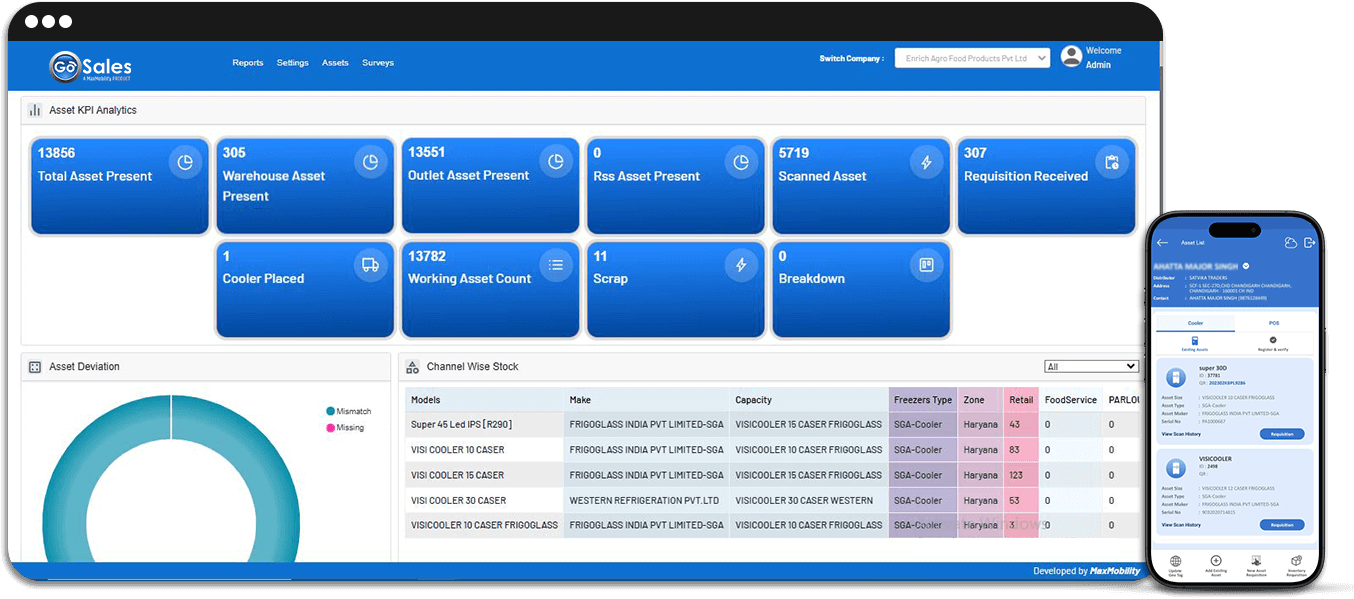Open the Requisition Received card

(1046, 186)
